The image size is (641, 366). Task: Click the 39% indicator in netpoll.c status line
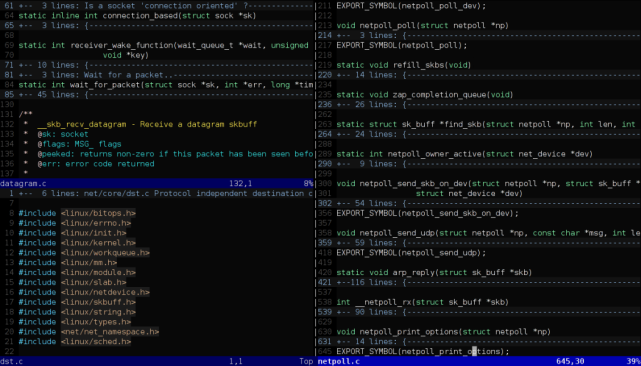(x=633, y=362)
